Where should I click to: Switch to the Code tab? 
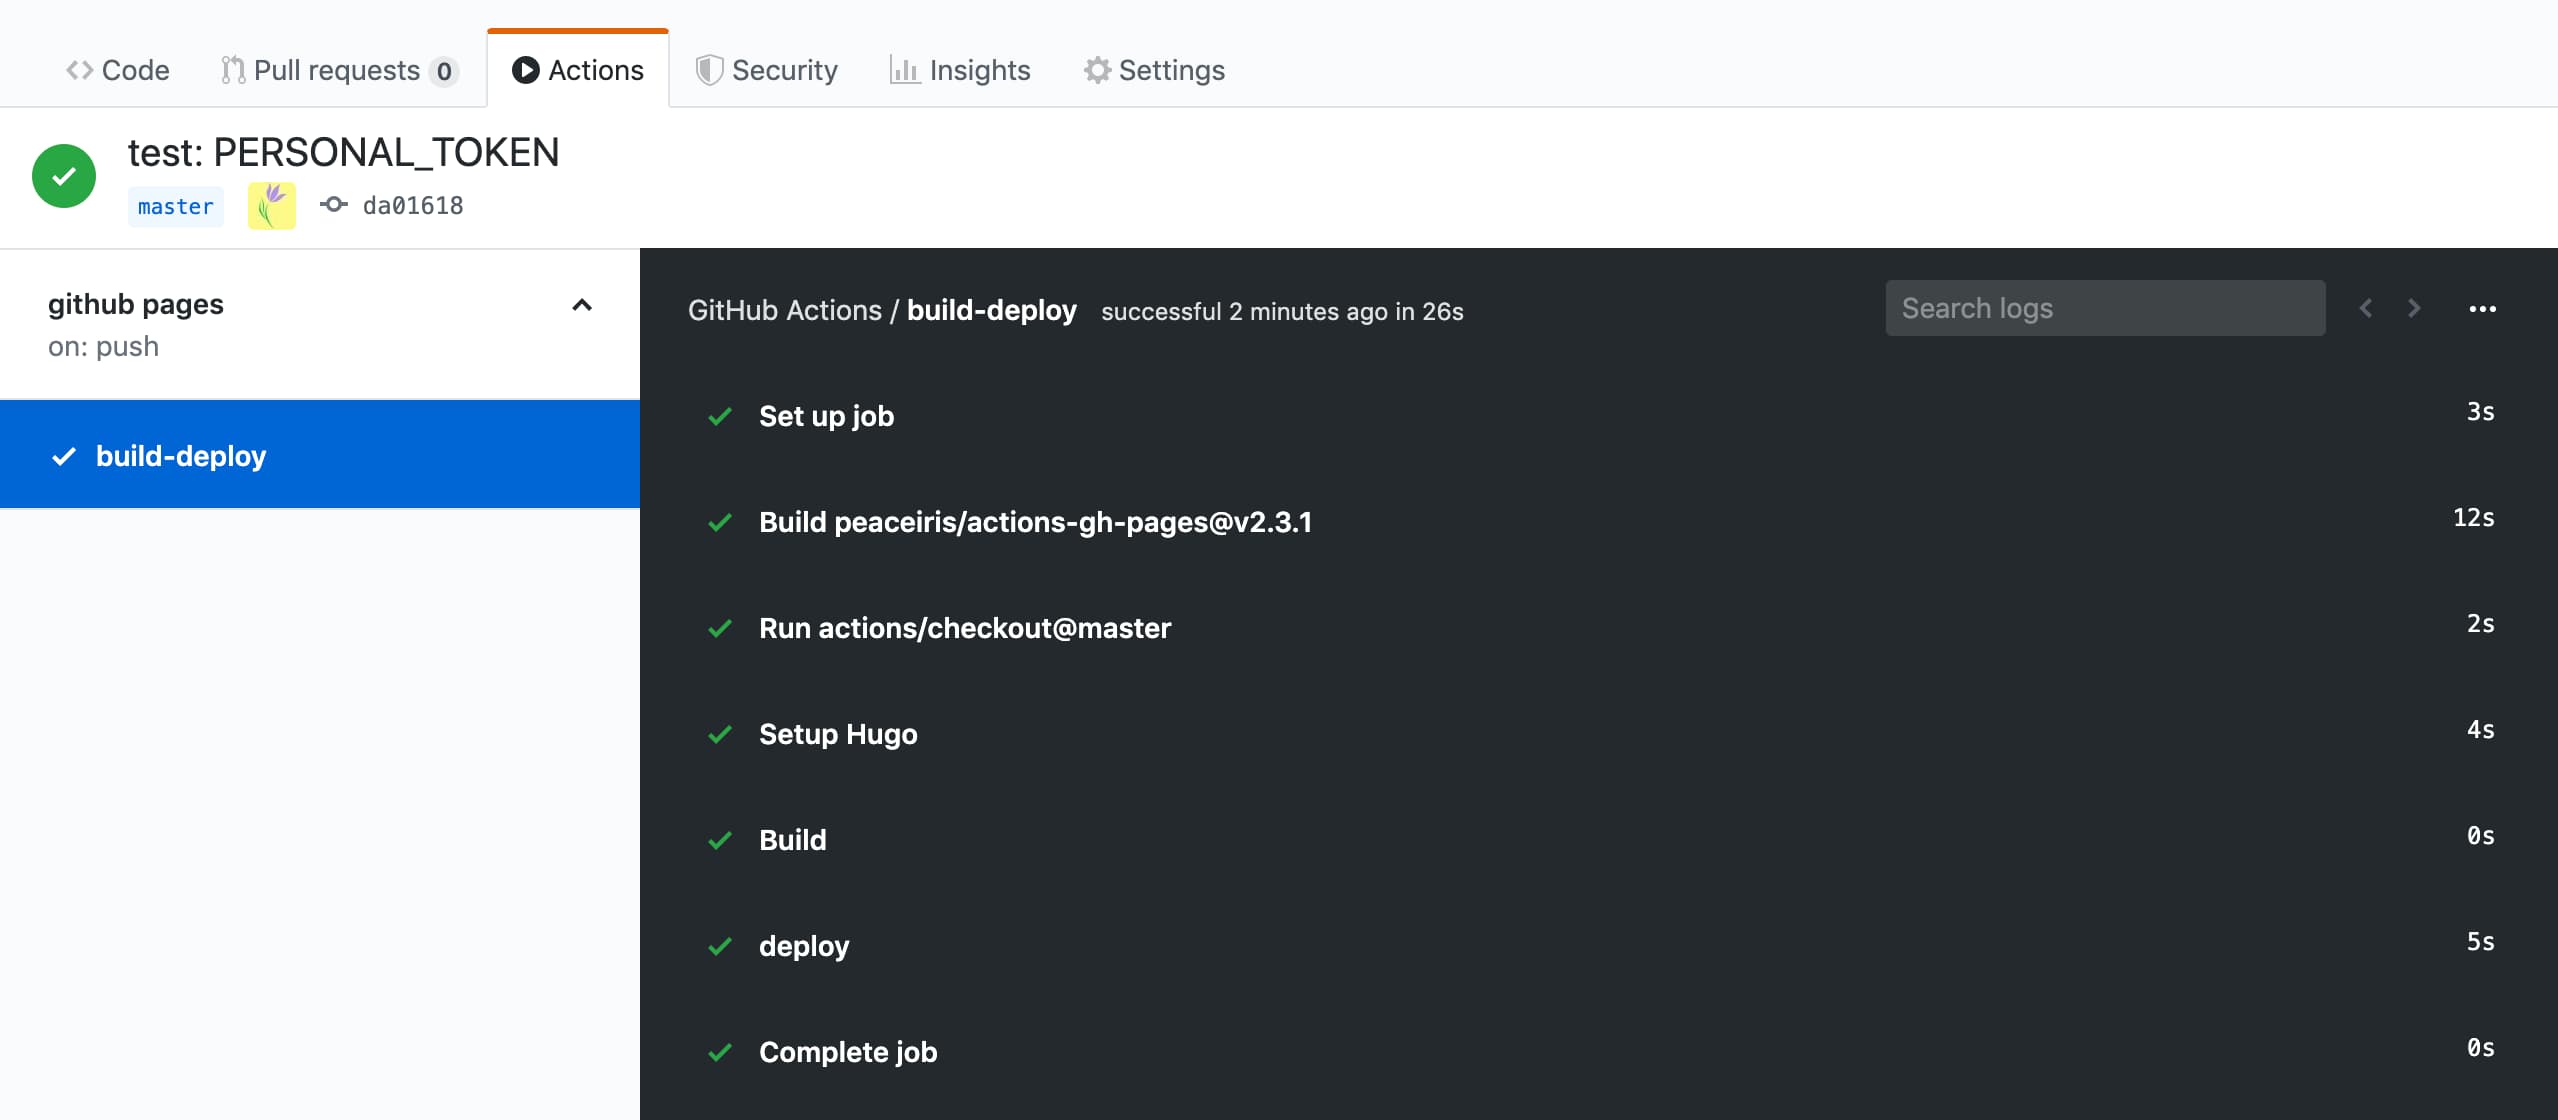[x=118, y=70]
